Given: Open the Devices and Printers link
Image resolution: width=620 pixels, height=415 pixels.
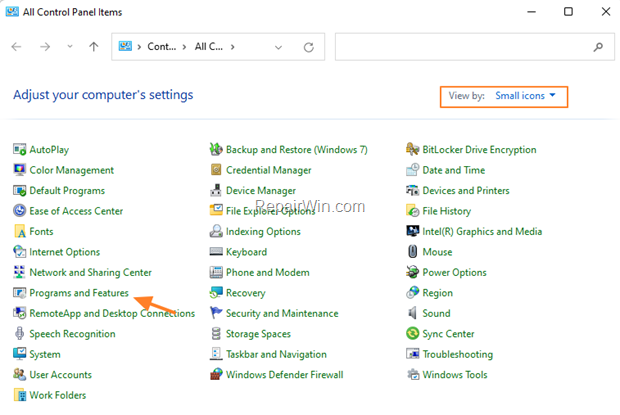Looking at the screenshot, I should point(466,191).
